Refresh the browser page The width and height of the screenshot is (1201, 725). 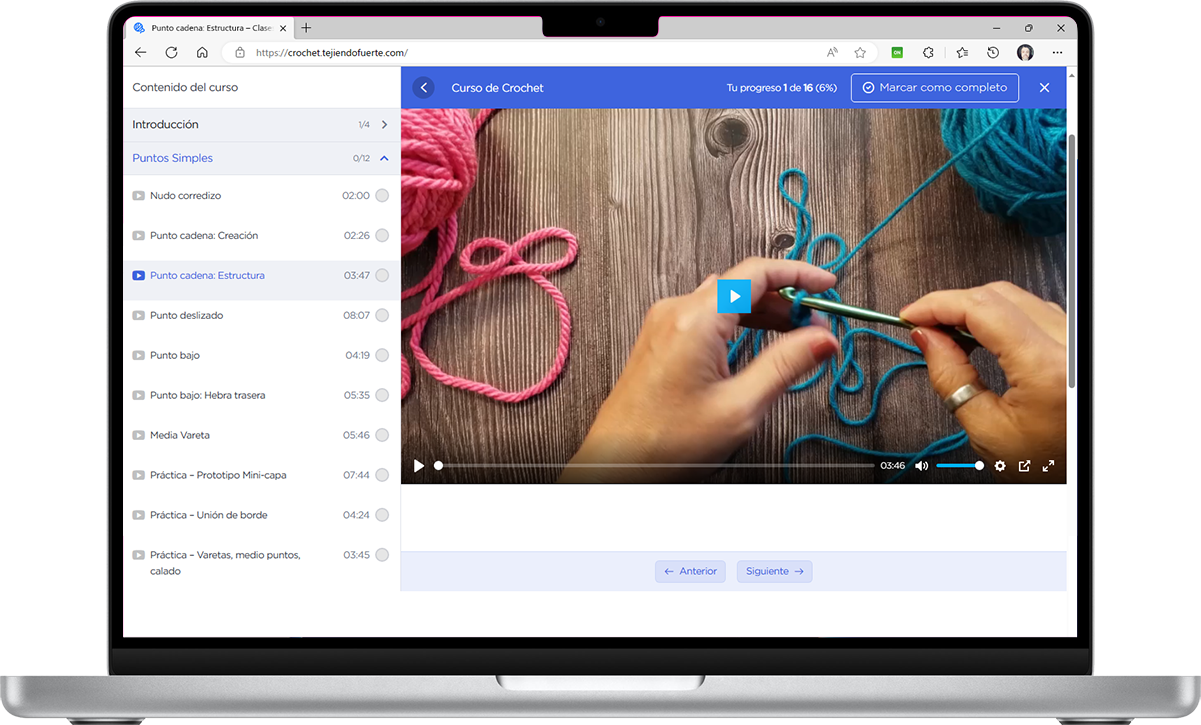point(171,53)
